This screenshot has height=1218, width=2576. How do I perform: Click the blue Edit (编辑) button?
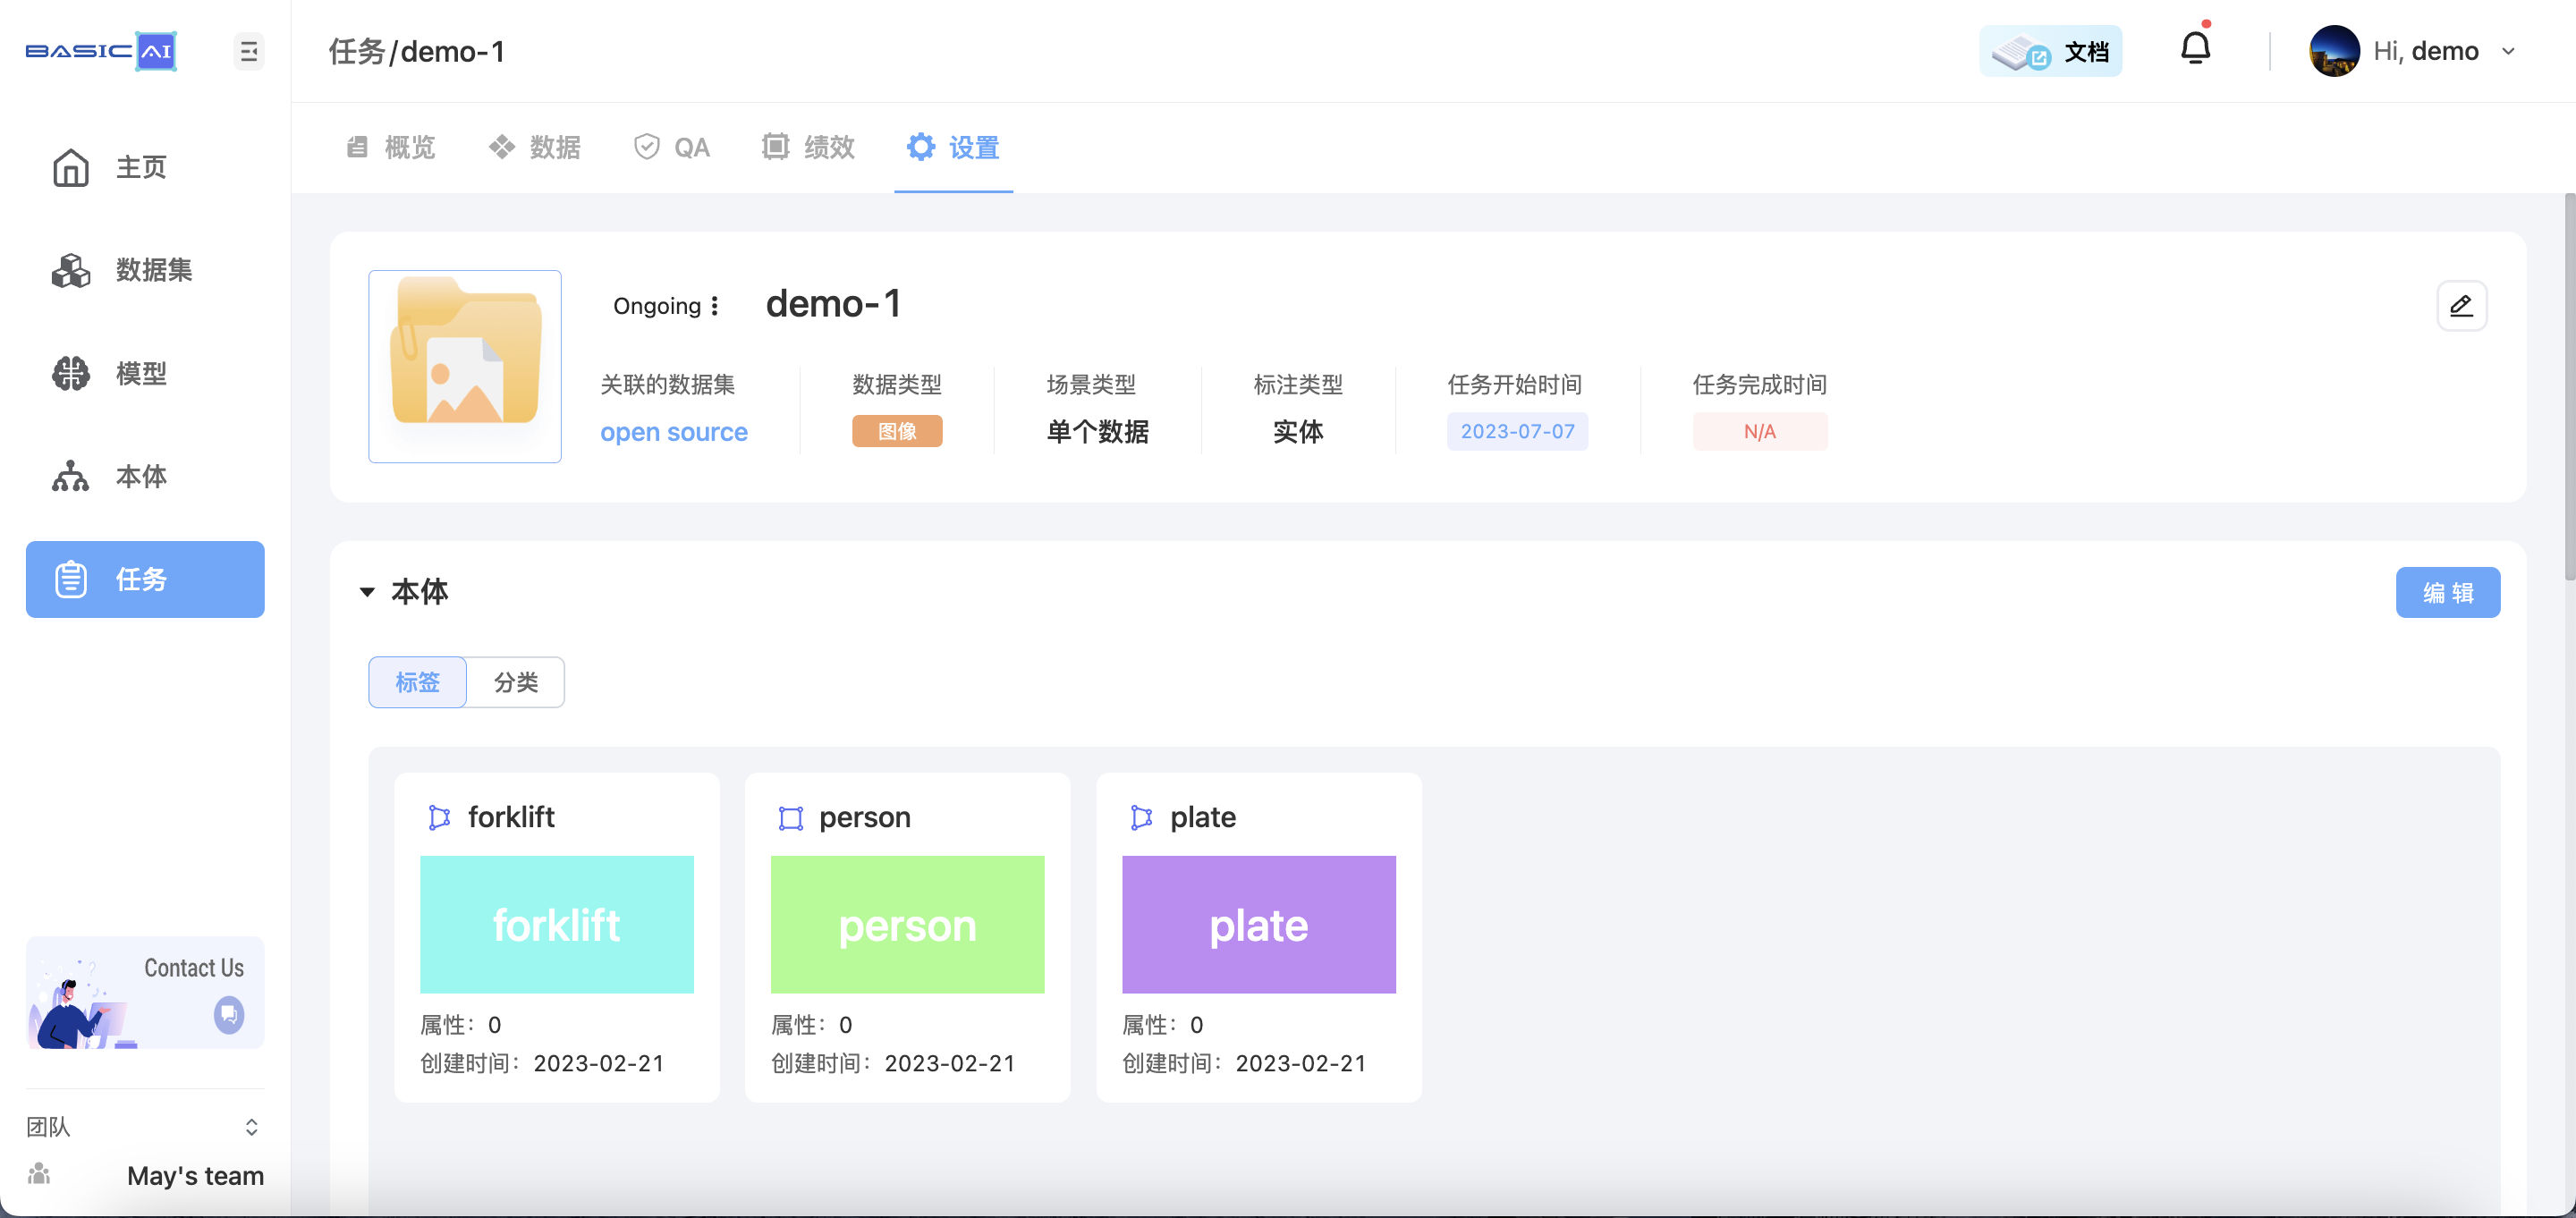[x=2447, y=593]
